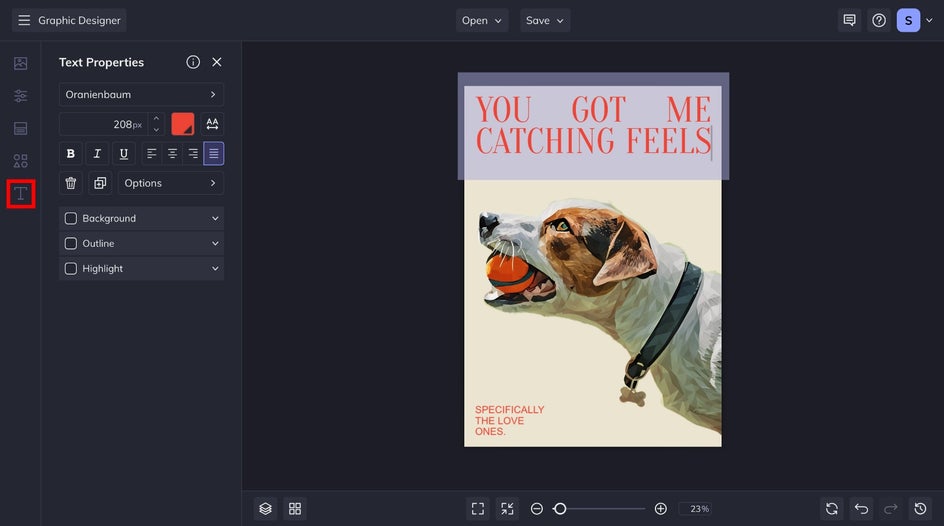Click the collapse-to-actual-size icon
Screen dimensions: 944x526
(508, 509)
